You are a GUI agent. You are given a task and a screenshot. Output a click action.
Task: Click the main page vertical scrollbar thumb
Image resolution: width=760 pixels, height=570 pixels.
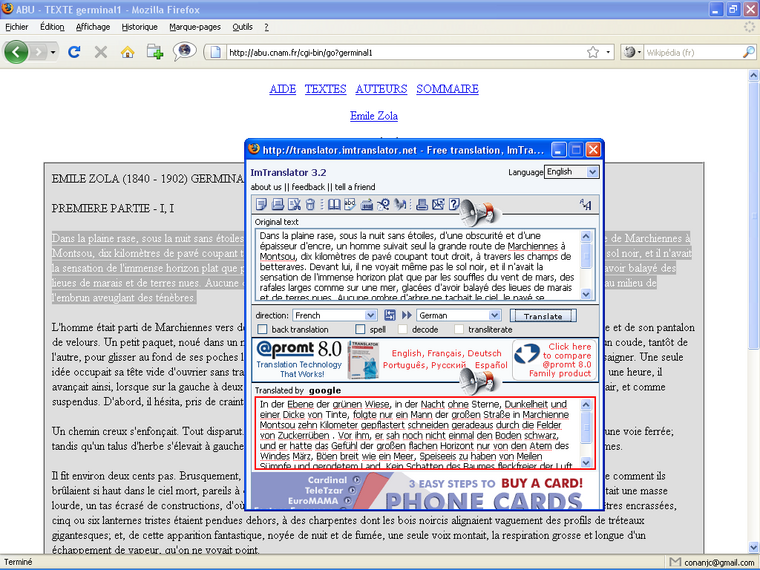pos(754,215)
